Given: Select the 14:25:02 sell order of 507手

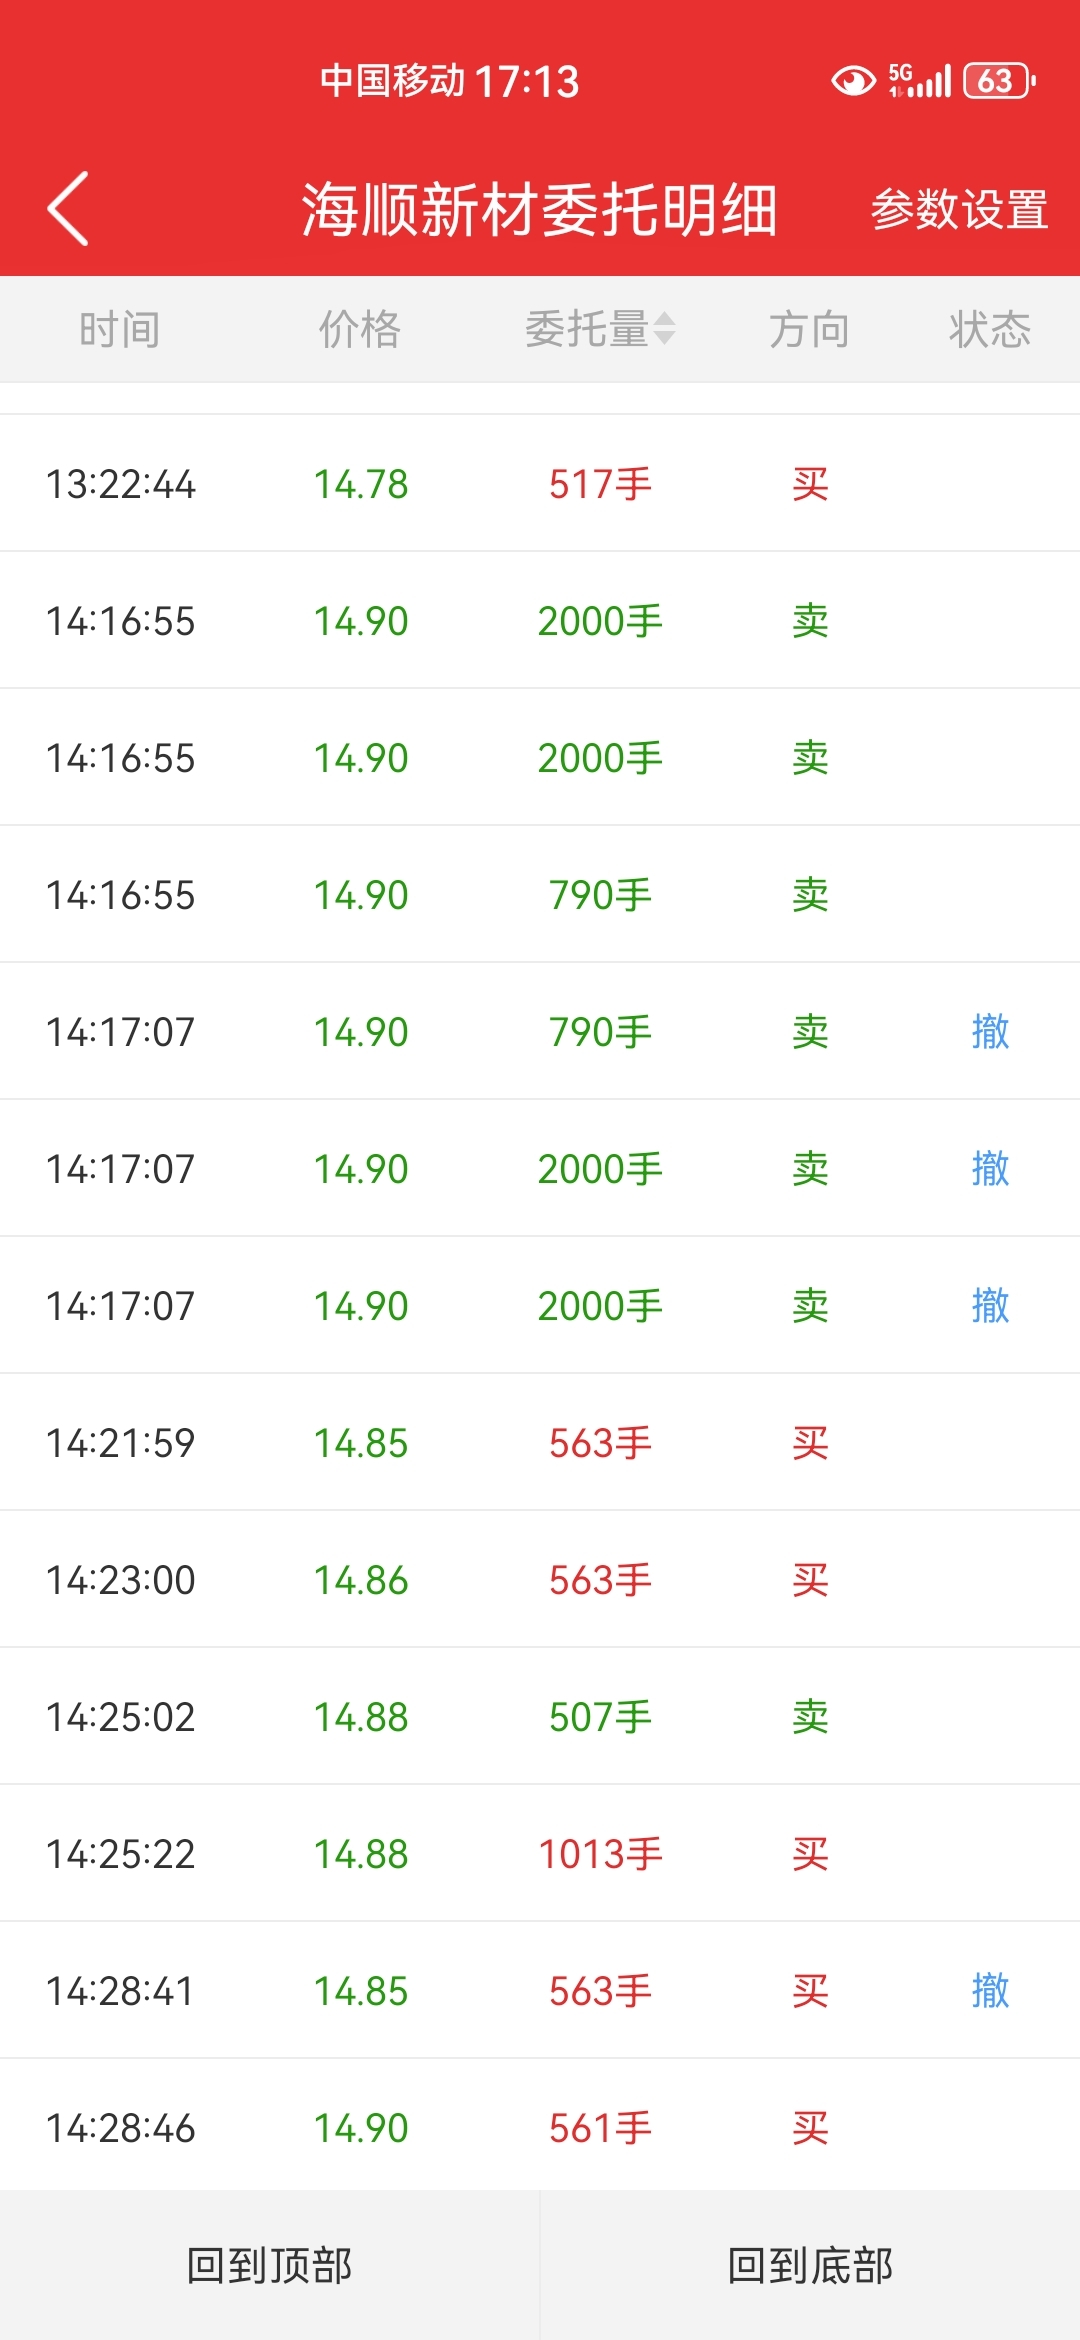Looking at the screenshot, I should [540, 1716].
